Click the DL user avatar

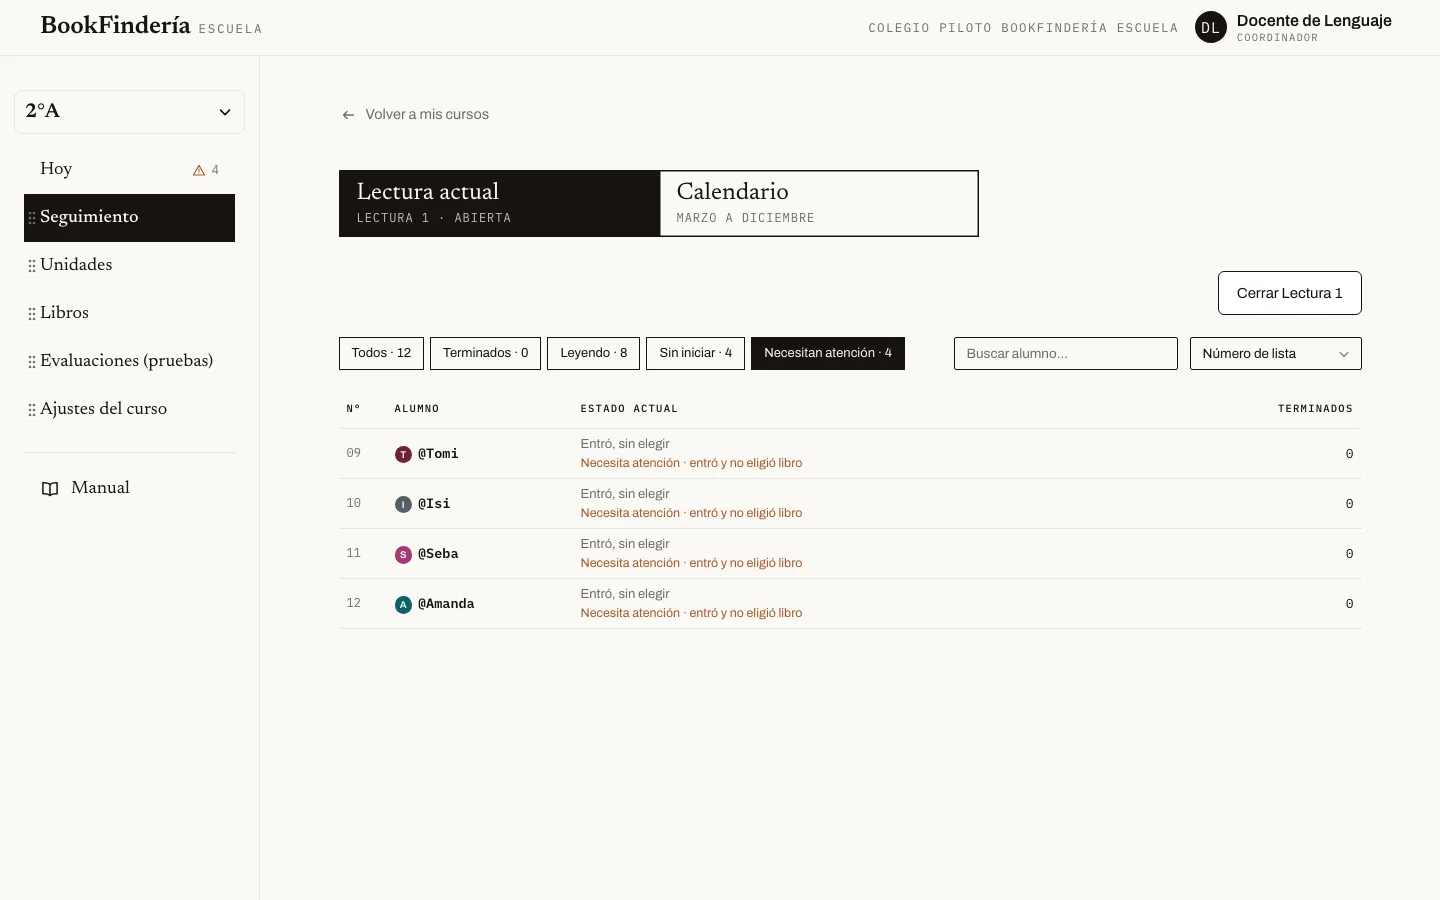coord(1211,28)
